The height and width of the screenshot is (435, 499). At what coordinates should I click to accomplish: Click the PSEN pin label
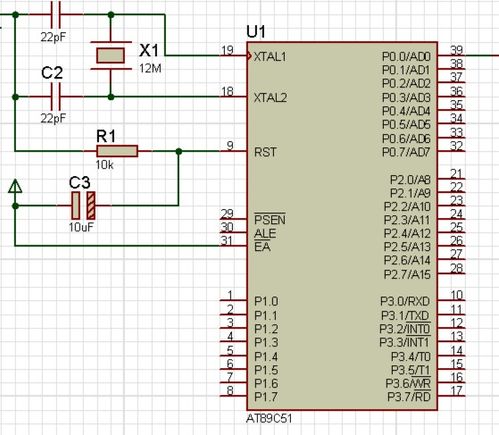270,220
